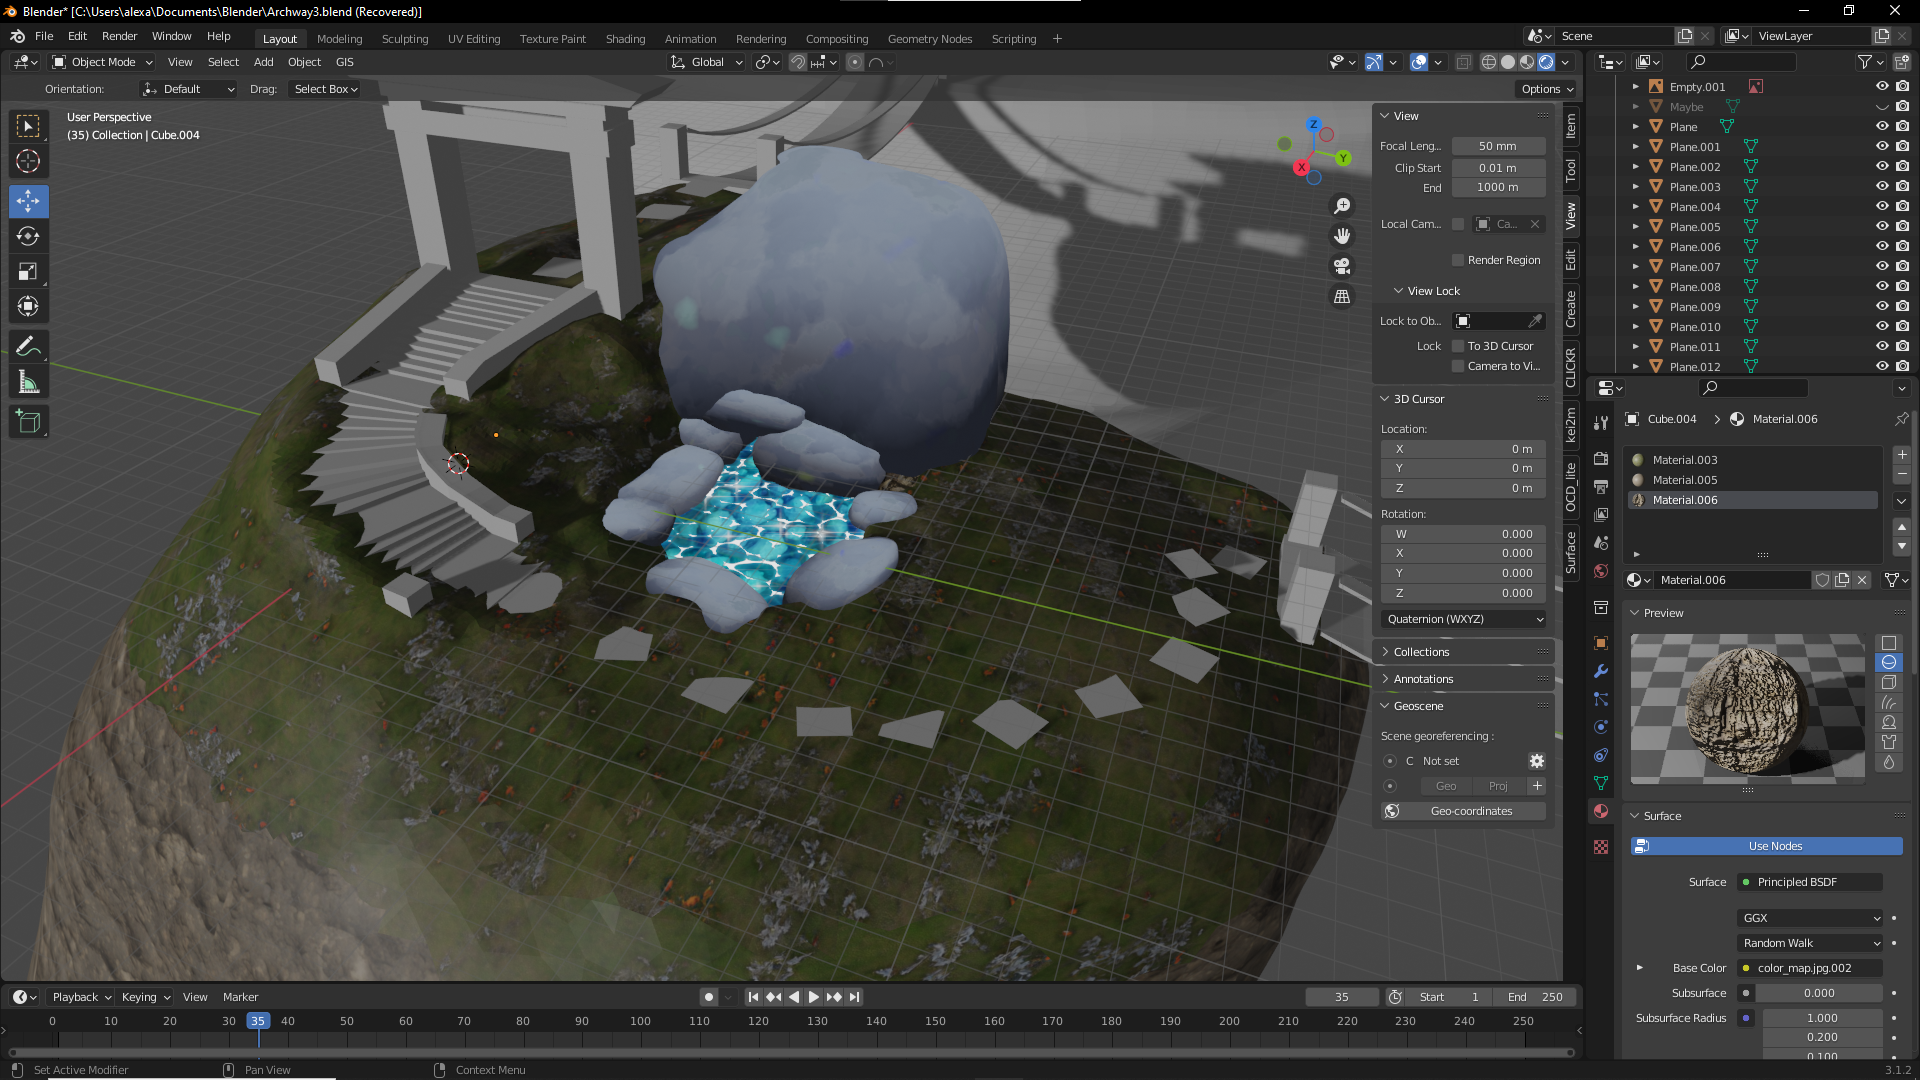Select the Rotate tool in toolbar

click(x=28, y=237)
